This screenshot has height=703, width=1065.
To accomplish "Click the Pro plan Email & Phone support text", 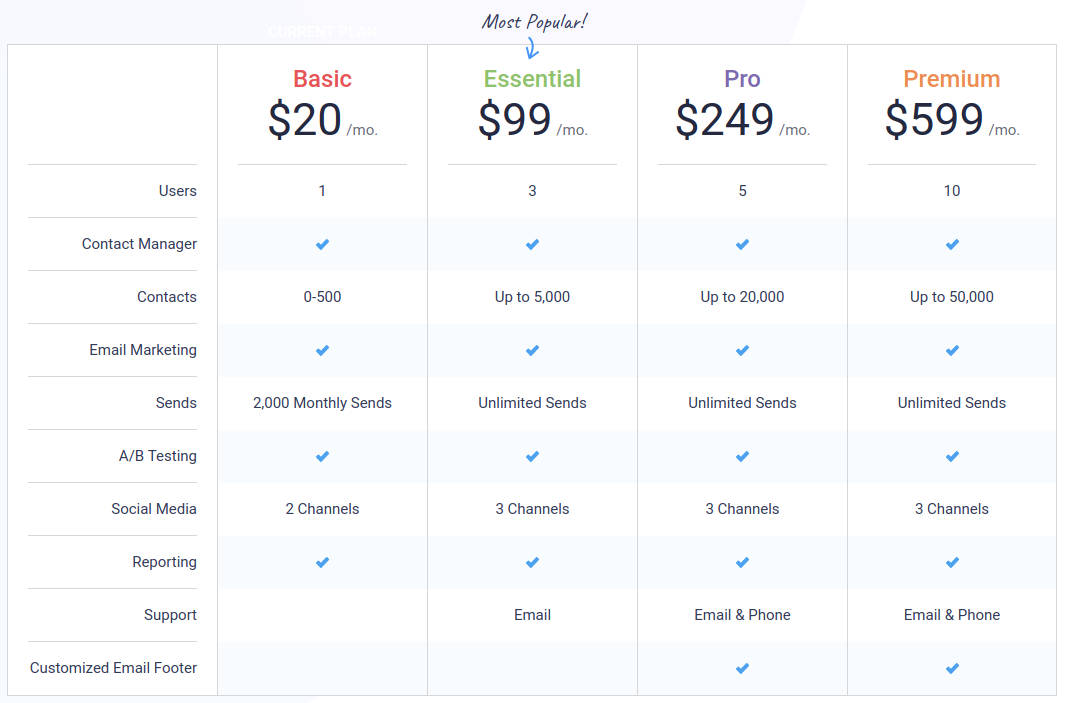I will coord(742,615).
